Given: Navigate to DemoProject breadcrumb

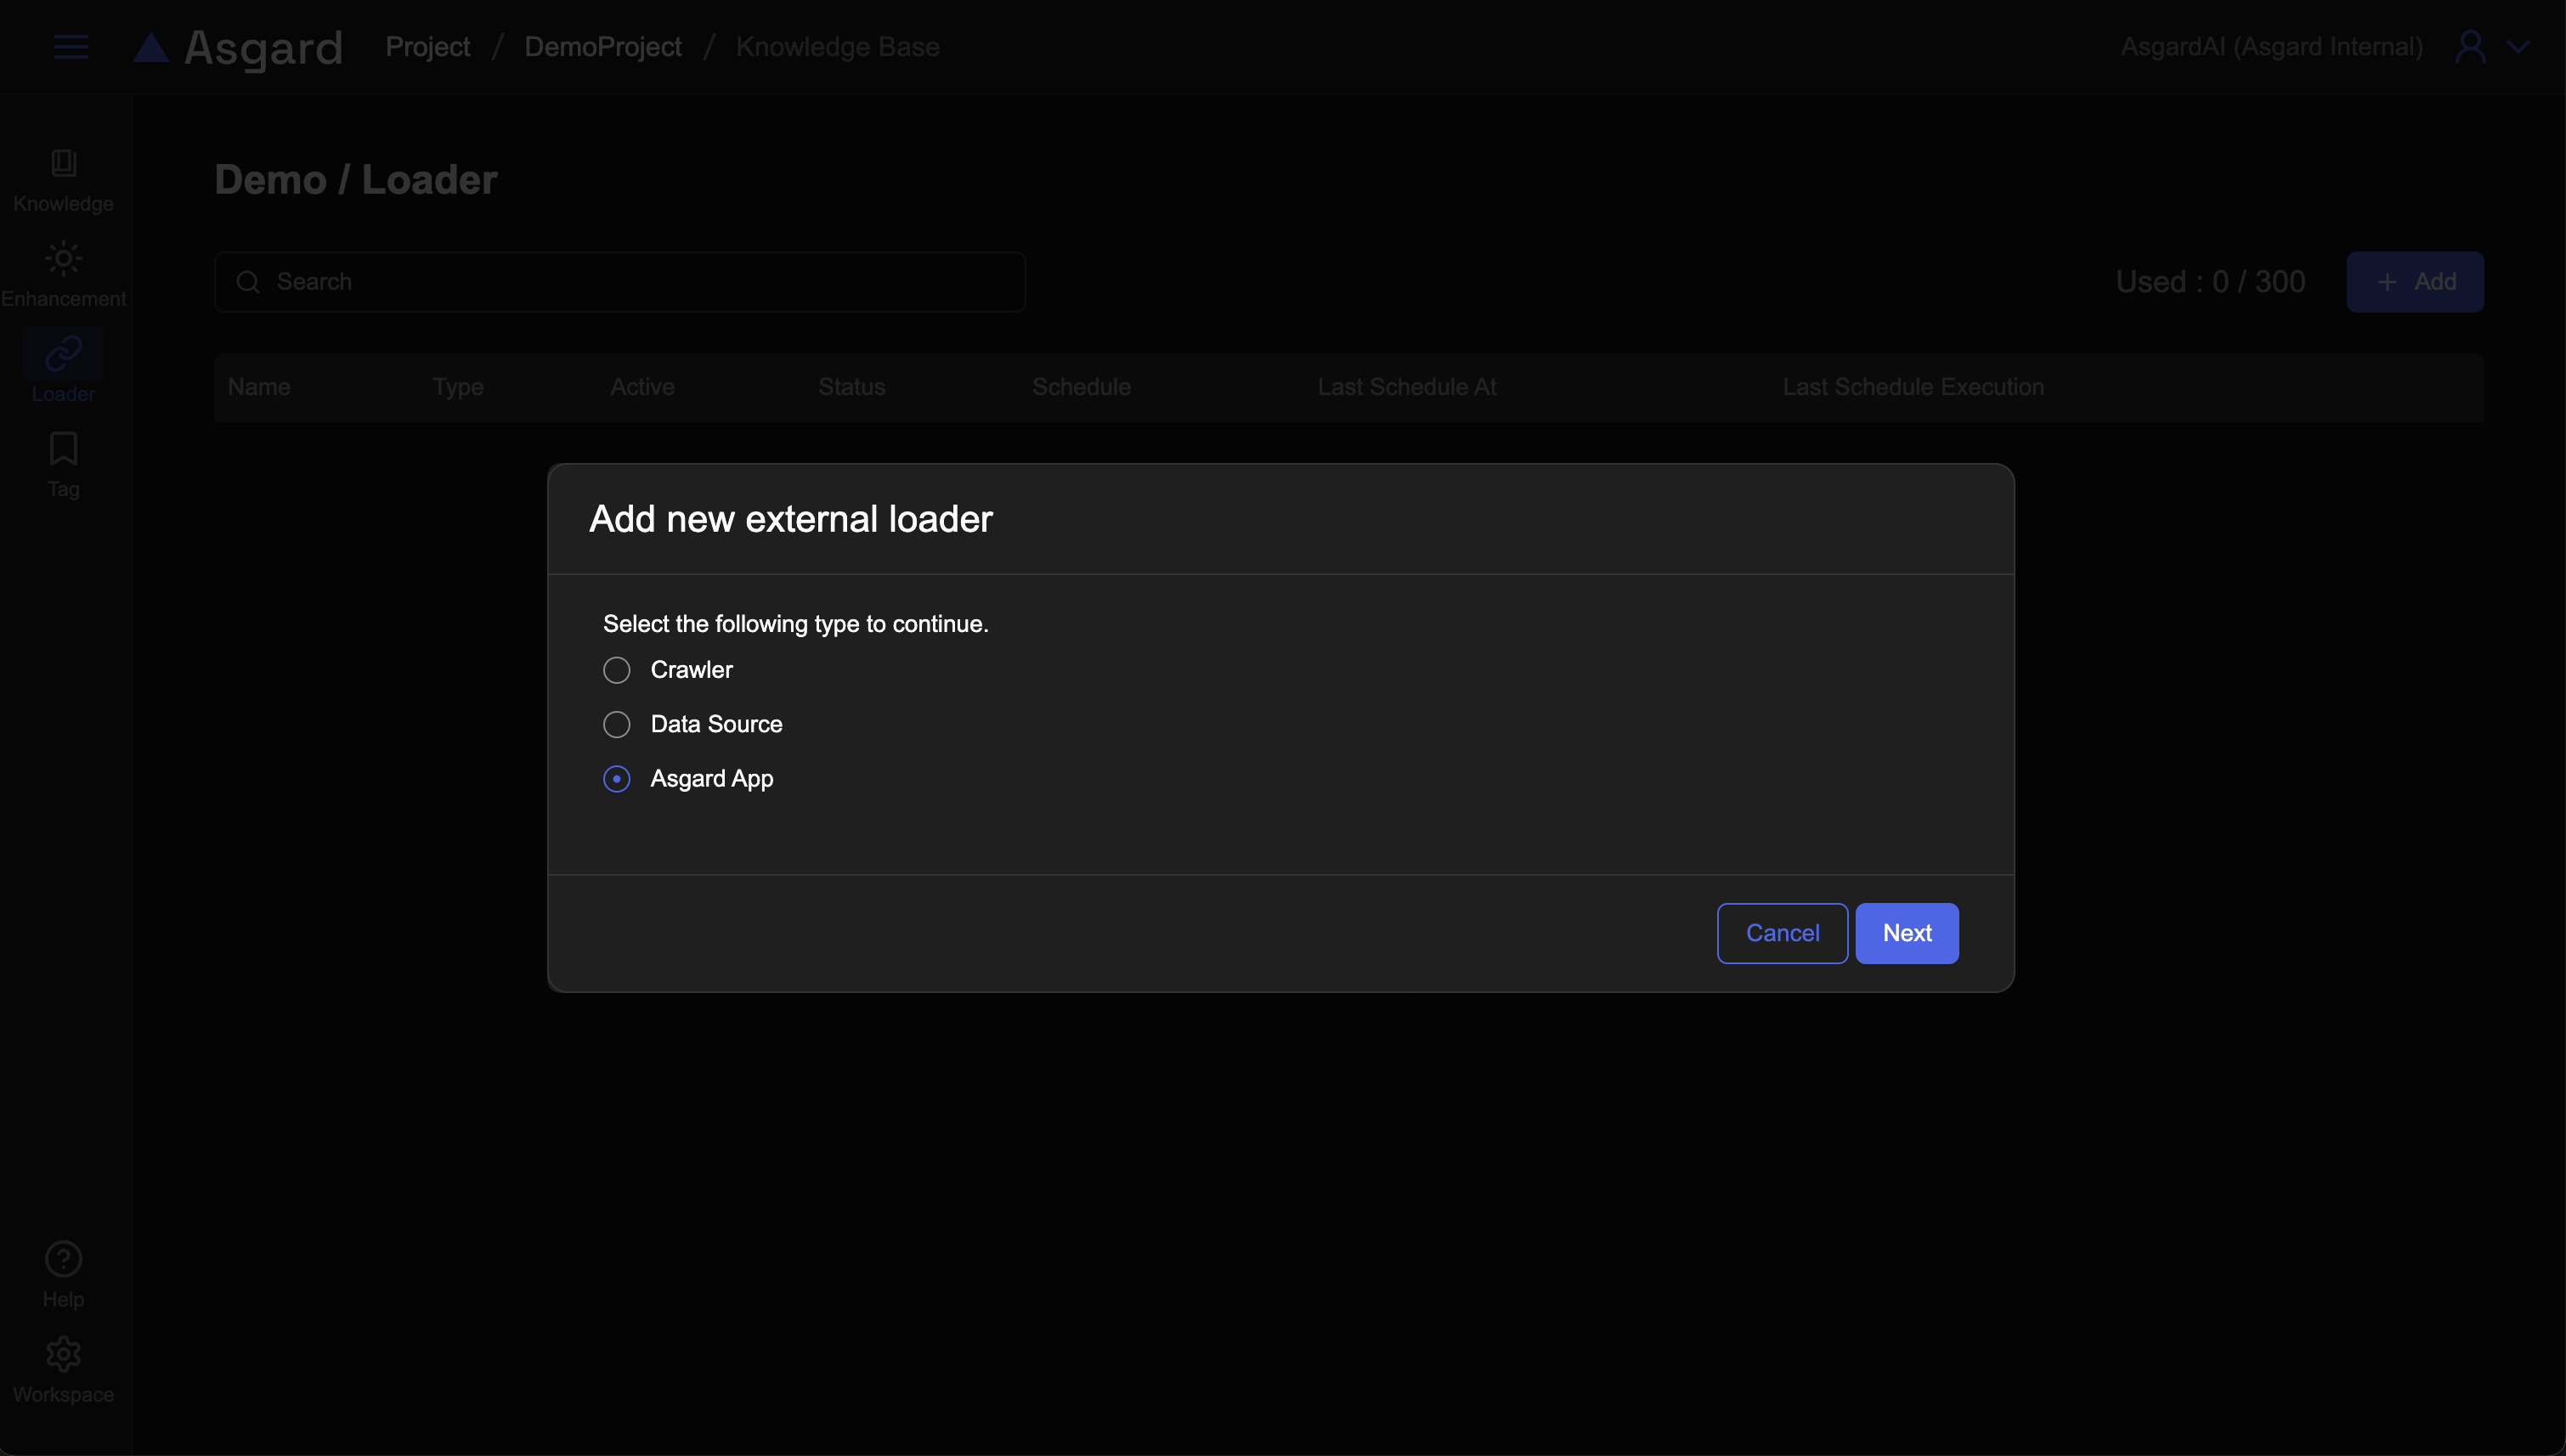Looking at the screenshot, I should point(603,47).
